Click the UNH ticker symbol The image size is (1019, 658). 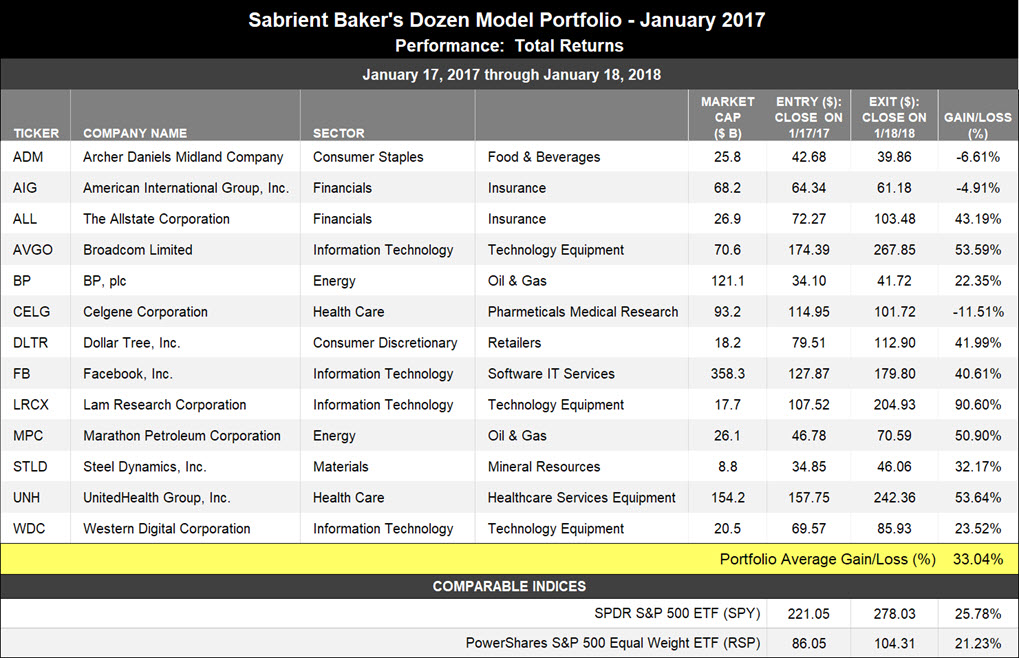26,498
